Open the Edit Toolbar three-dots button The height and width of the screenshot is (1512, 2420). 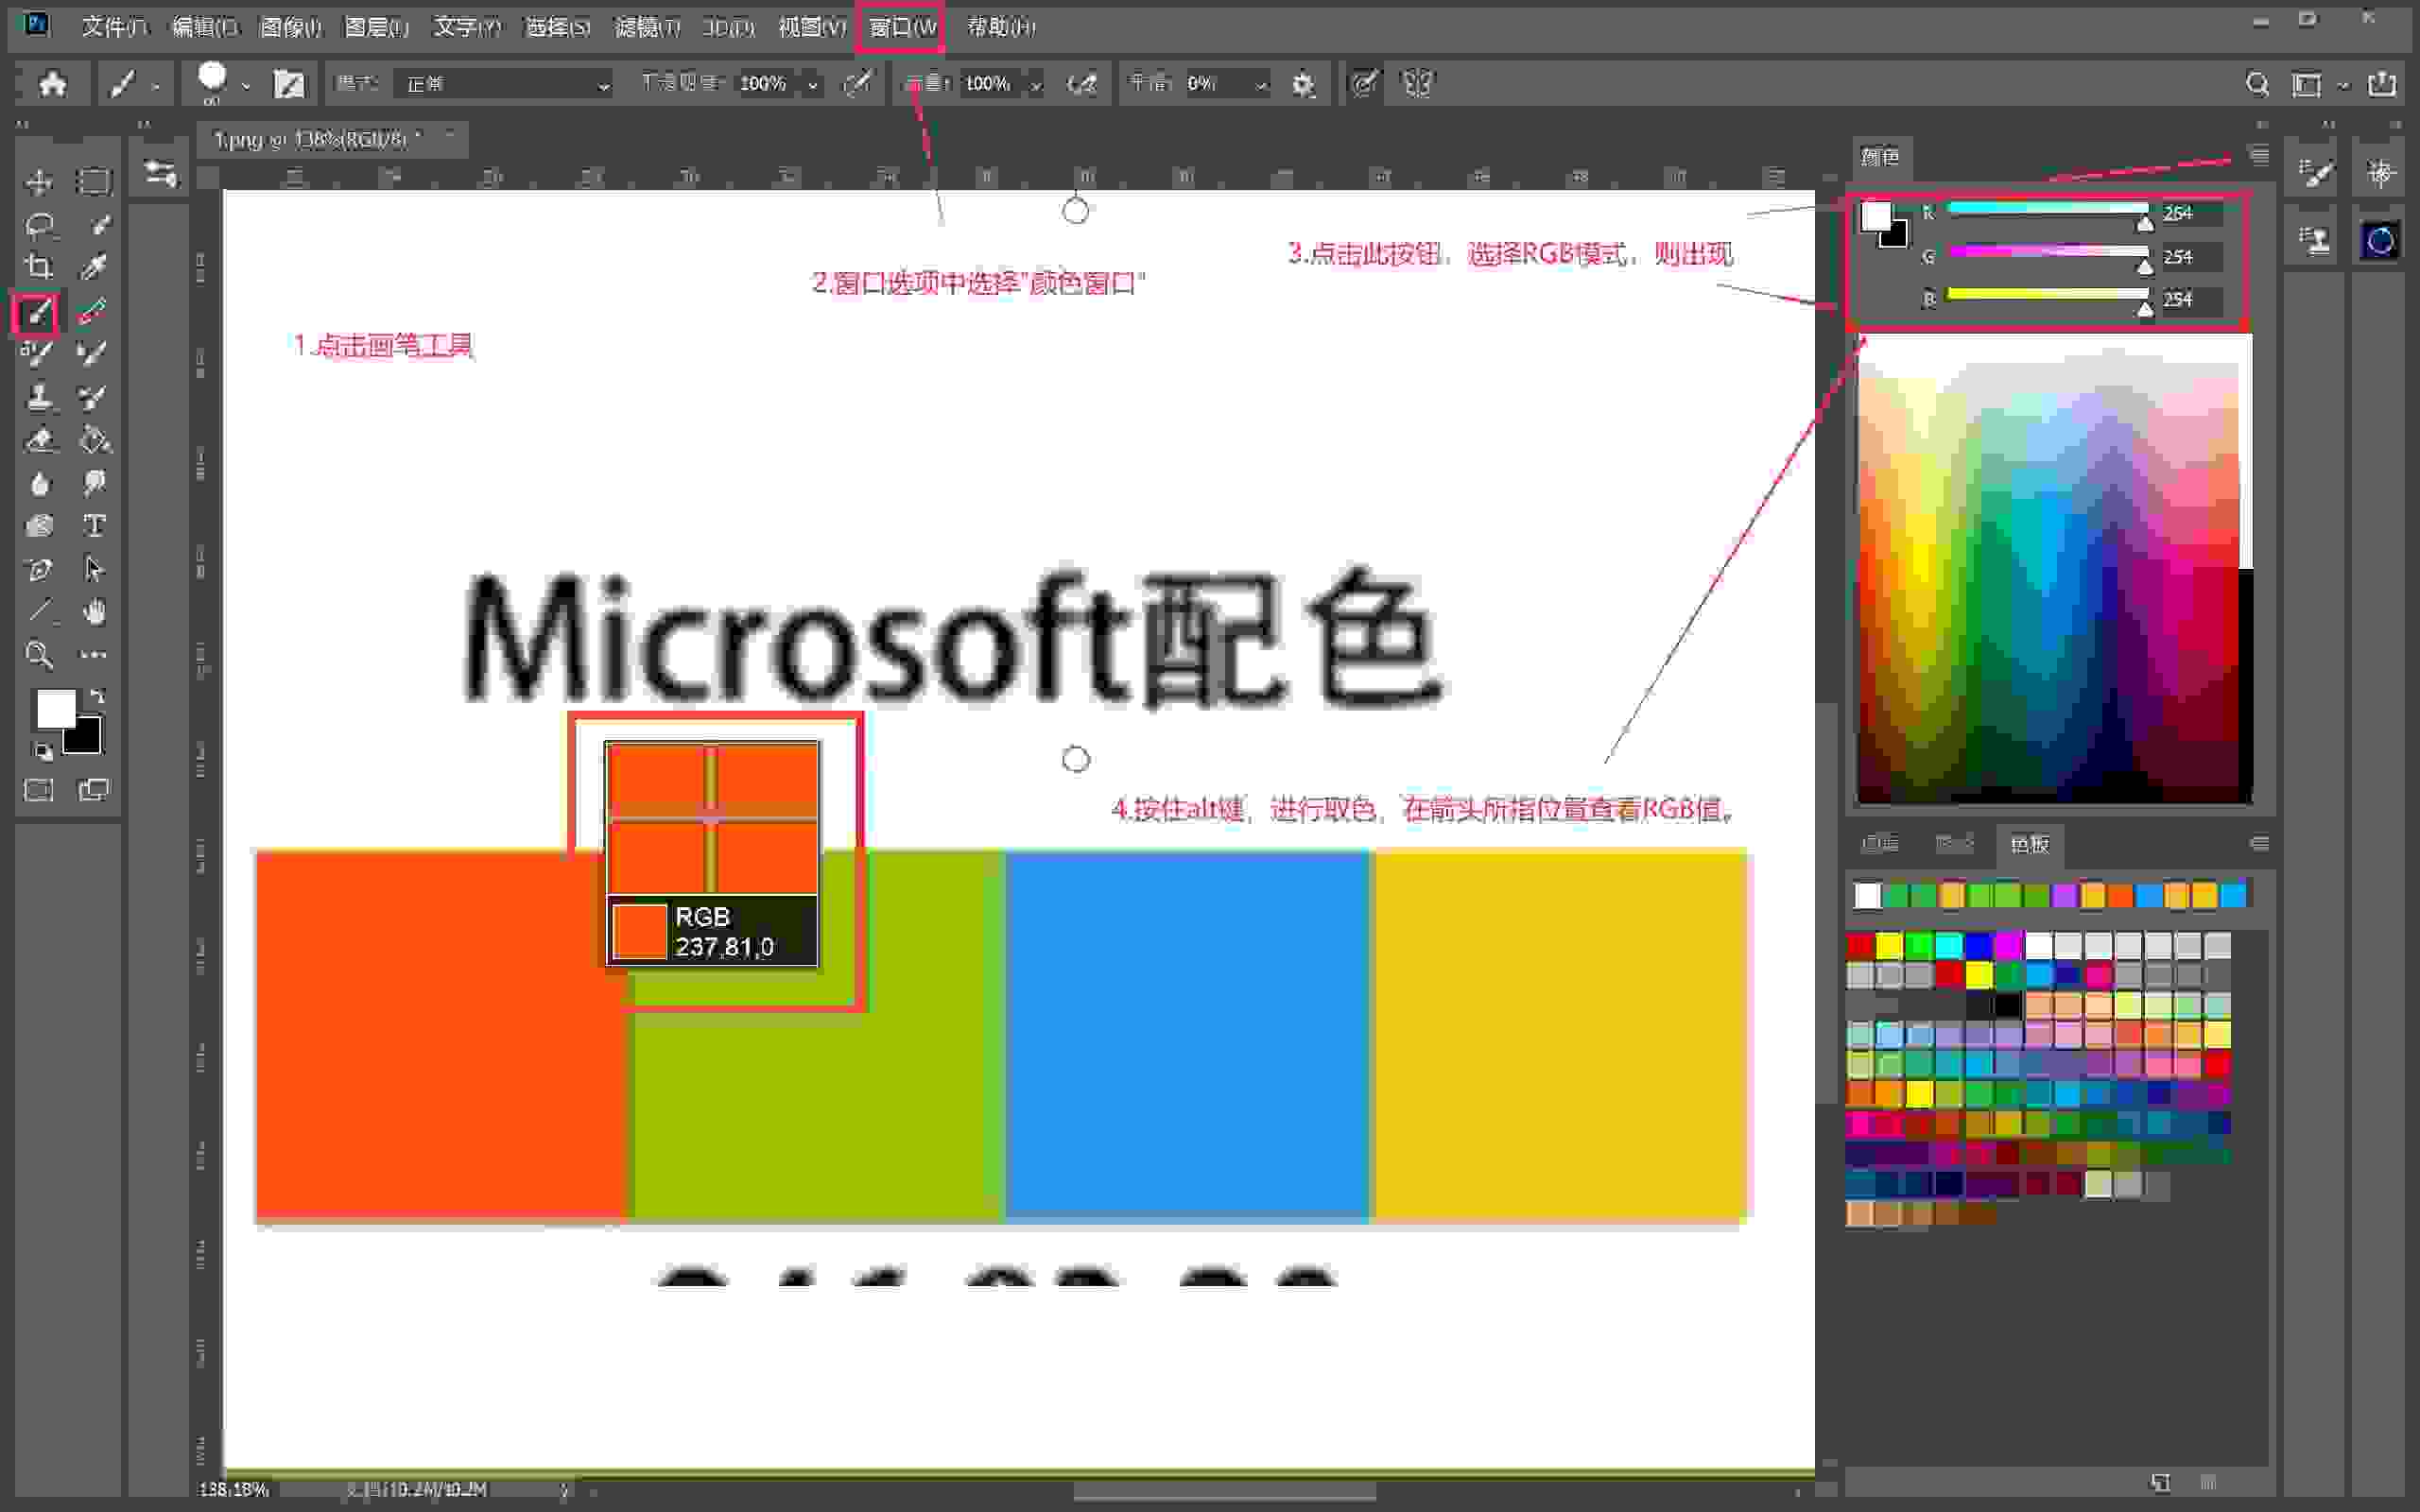pos(94,655)
